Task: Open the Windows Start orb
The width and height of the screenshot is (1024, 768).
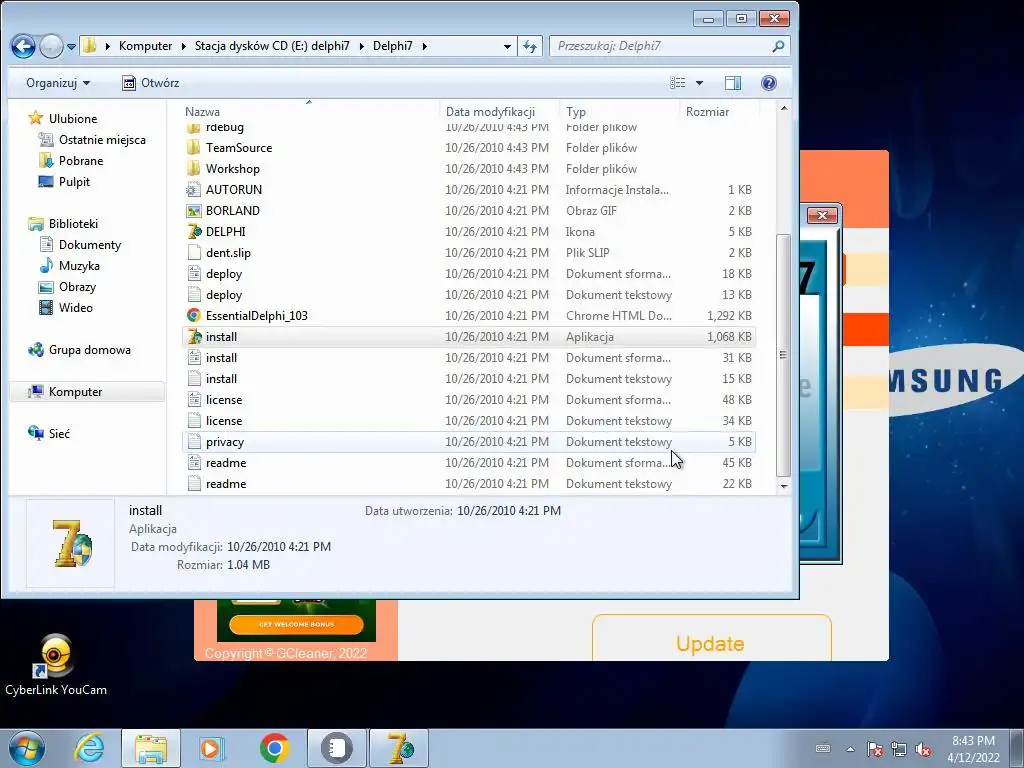Action: (x=27, y=748)
